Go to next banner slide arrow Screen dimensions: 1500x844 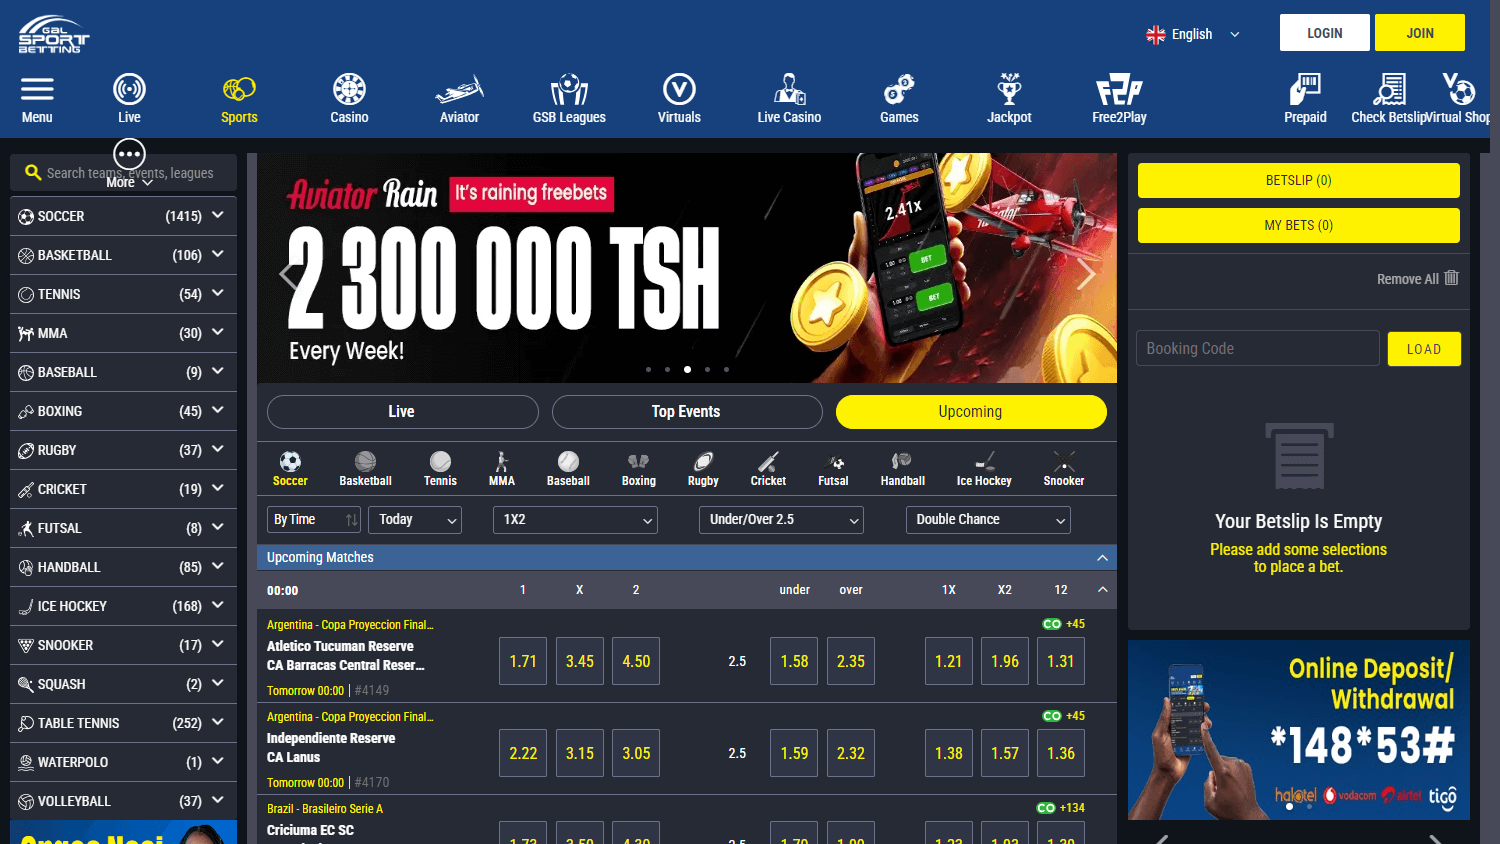point(1086,274)
